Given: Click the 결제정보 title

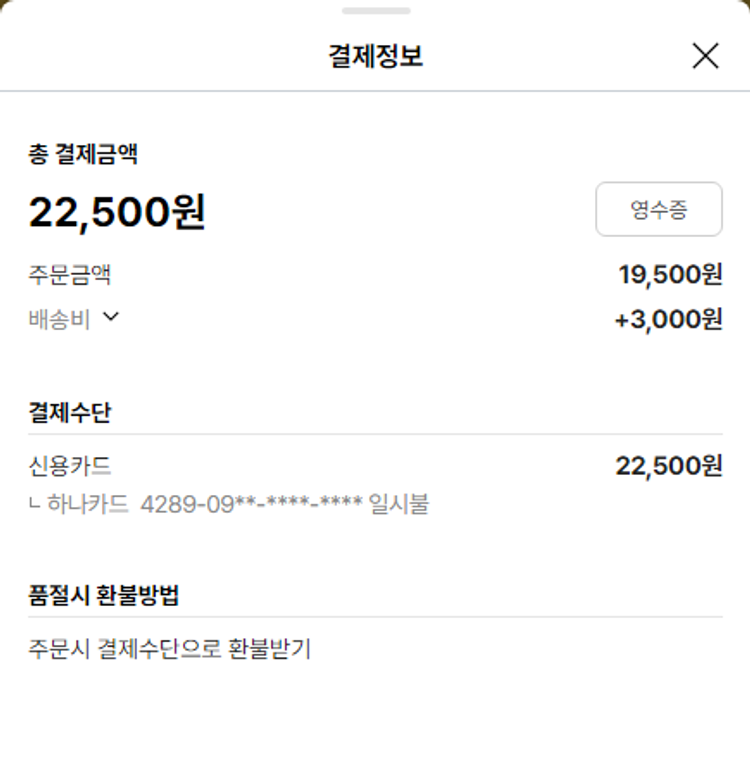Looking at the screenshot, I should [x=375, y=56].
